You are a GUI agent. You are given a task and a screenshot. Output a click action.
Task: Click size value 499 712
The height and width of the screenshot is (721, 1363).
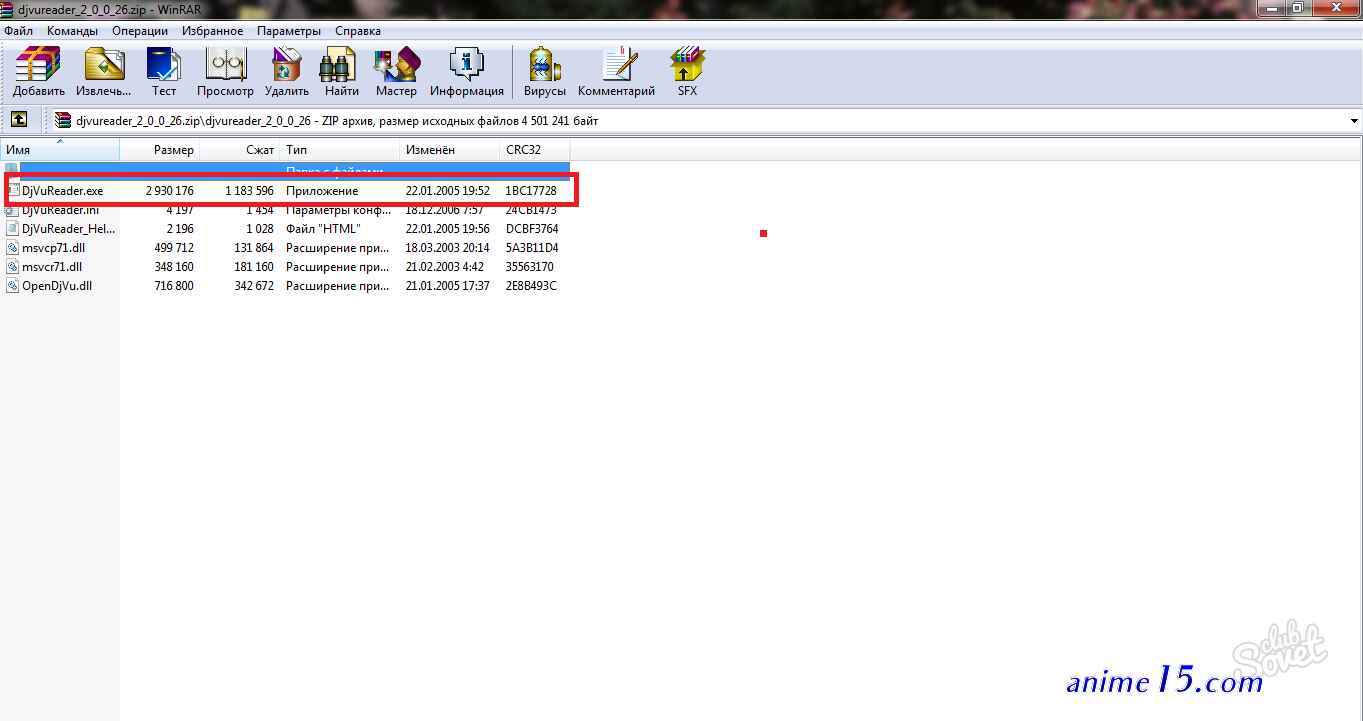point(174,248)
